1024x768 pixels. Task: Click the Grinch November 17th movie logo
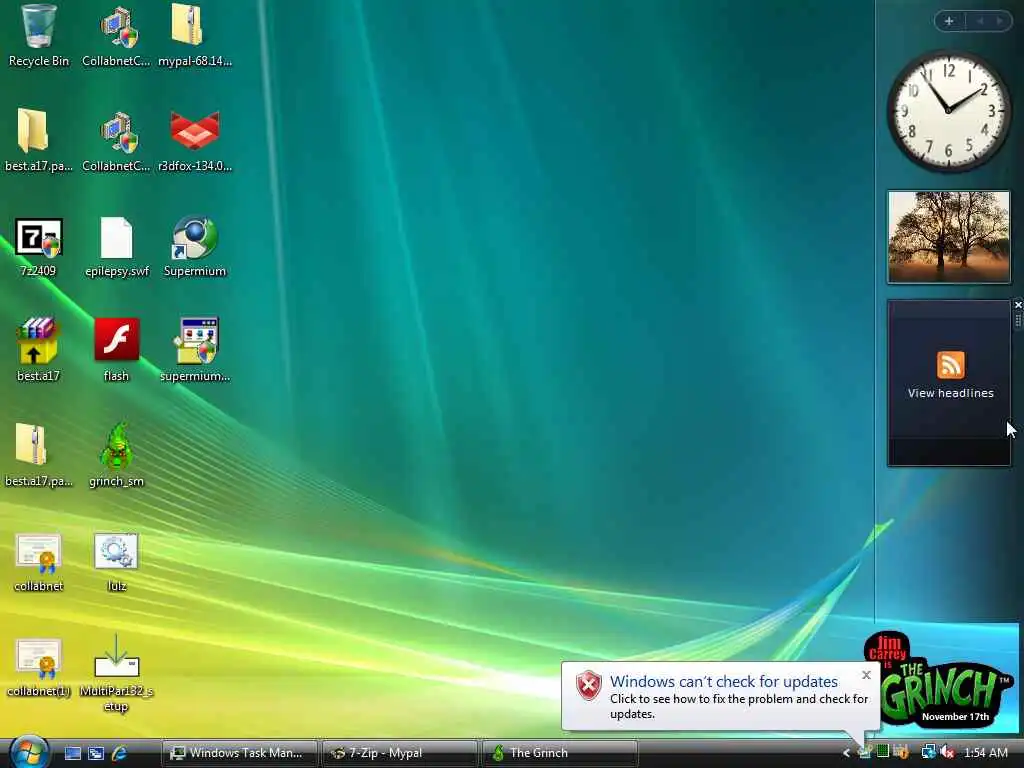[x=937, y=679]
